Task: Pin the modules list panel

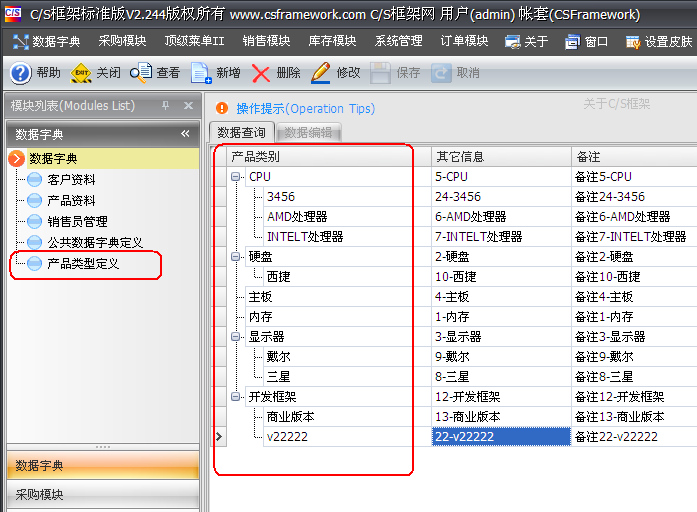Action: (x=165, y=106)
